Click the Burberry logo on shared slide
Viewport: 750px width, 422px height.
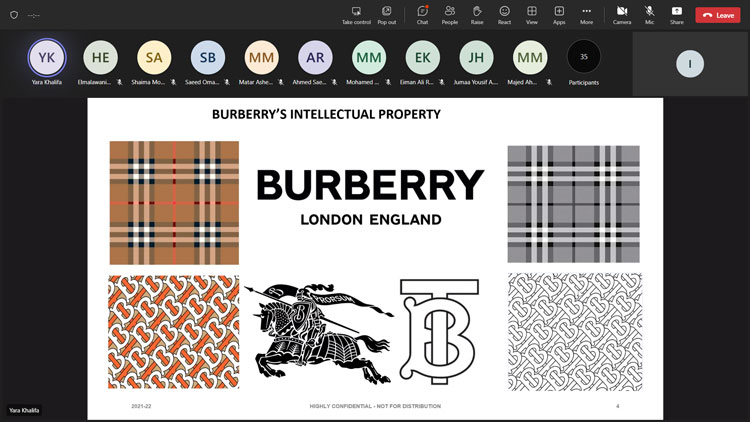[x=370, y=196]
